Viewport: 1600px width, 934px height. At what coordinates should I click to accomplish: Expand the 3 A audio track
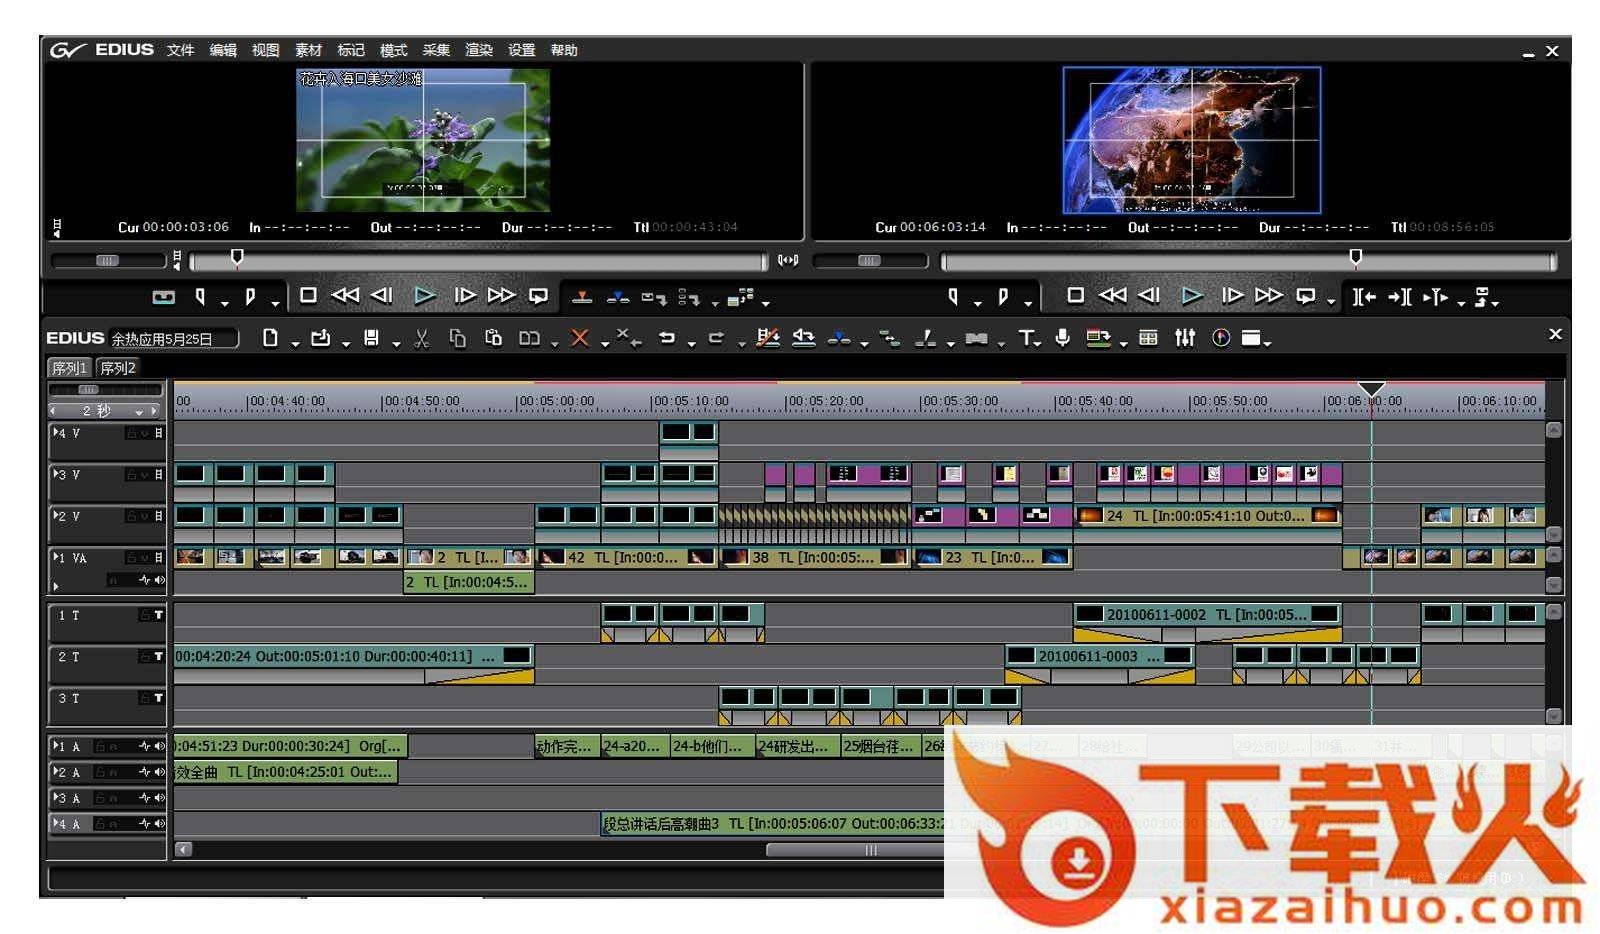(x=54, y=798)
